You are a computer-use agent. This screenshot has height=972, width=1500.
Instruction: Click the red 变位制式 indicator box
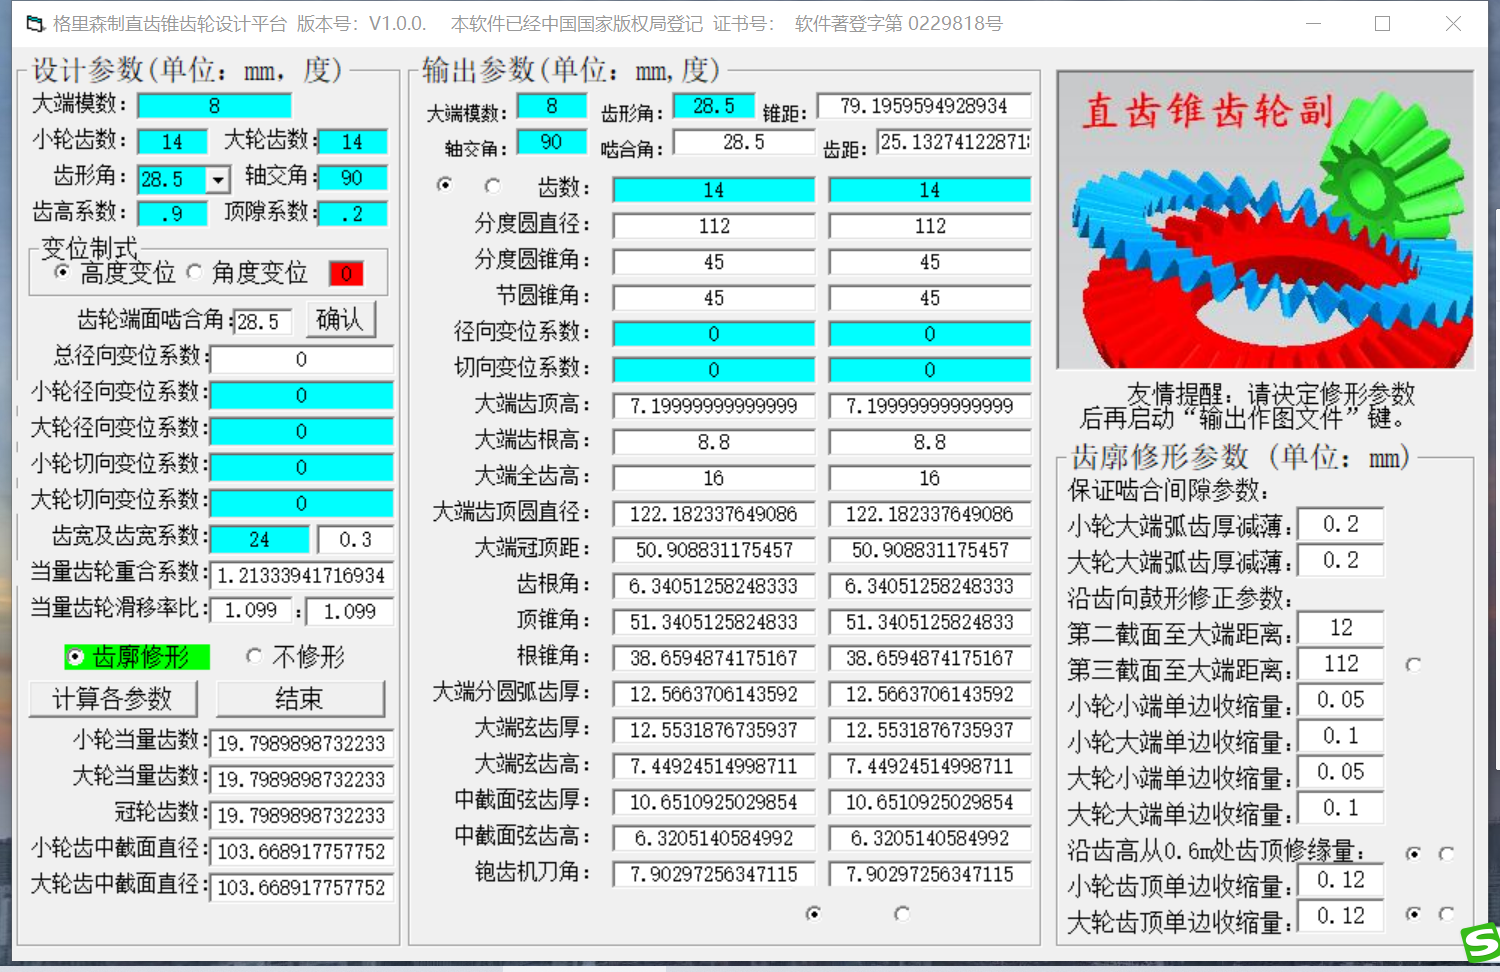[346, 274]
